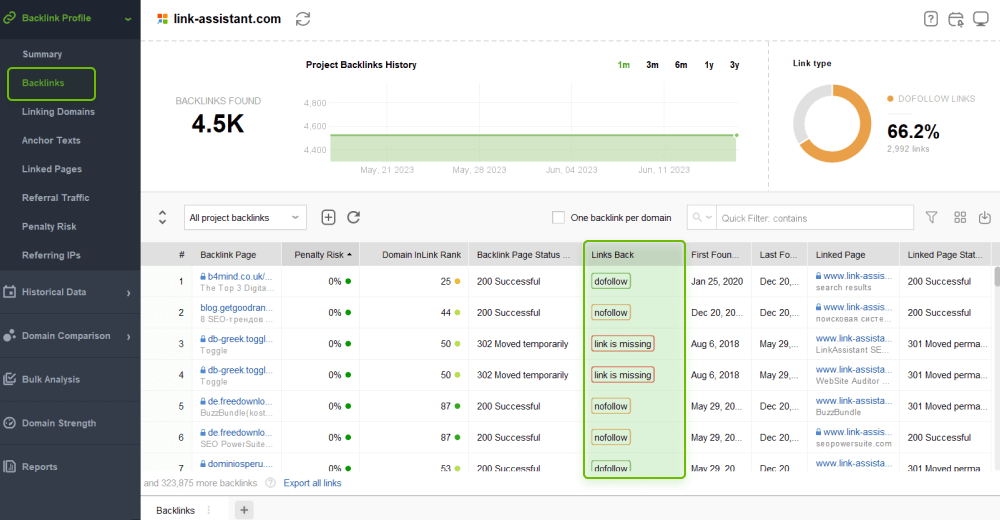
Task: Expand the Domain Comparison arrow
Action: tap(128, 336)
